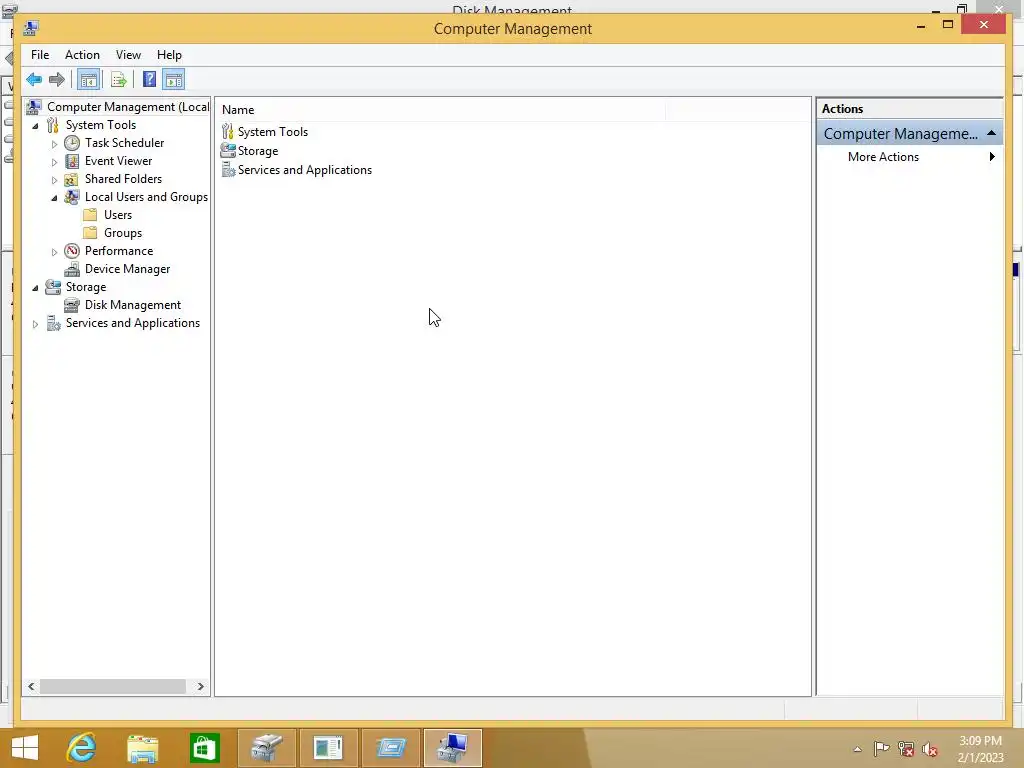Click the Windows Start button
This screenshot has width=1024, height=768.
click(25, 748)
